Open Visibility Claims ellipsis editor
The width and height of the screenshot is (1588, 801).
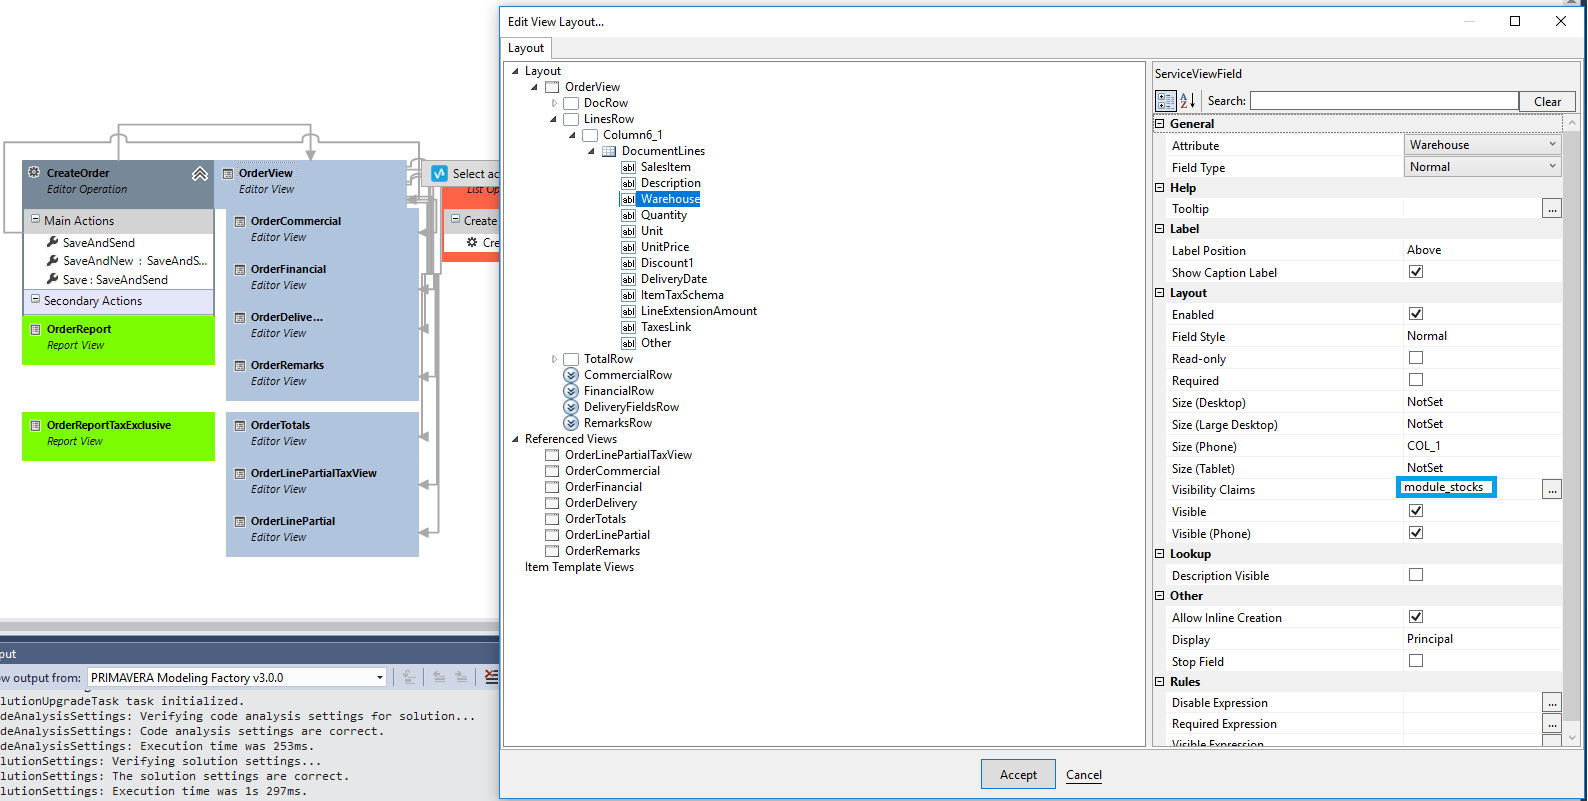[x=1552, y=489]
